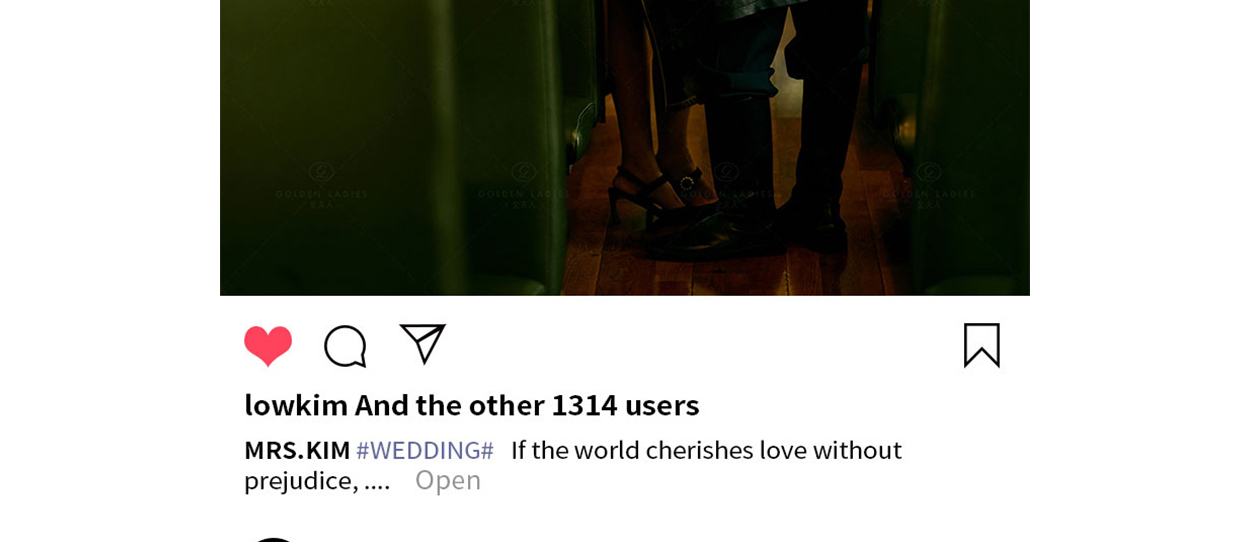The height and width of the screenshot is (542, 1250).
Task: Open the MRS.KIM profile from the caption
Action: [297, 450]
